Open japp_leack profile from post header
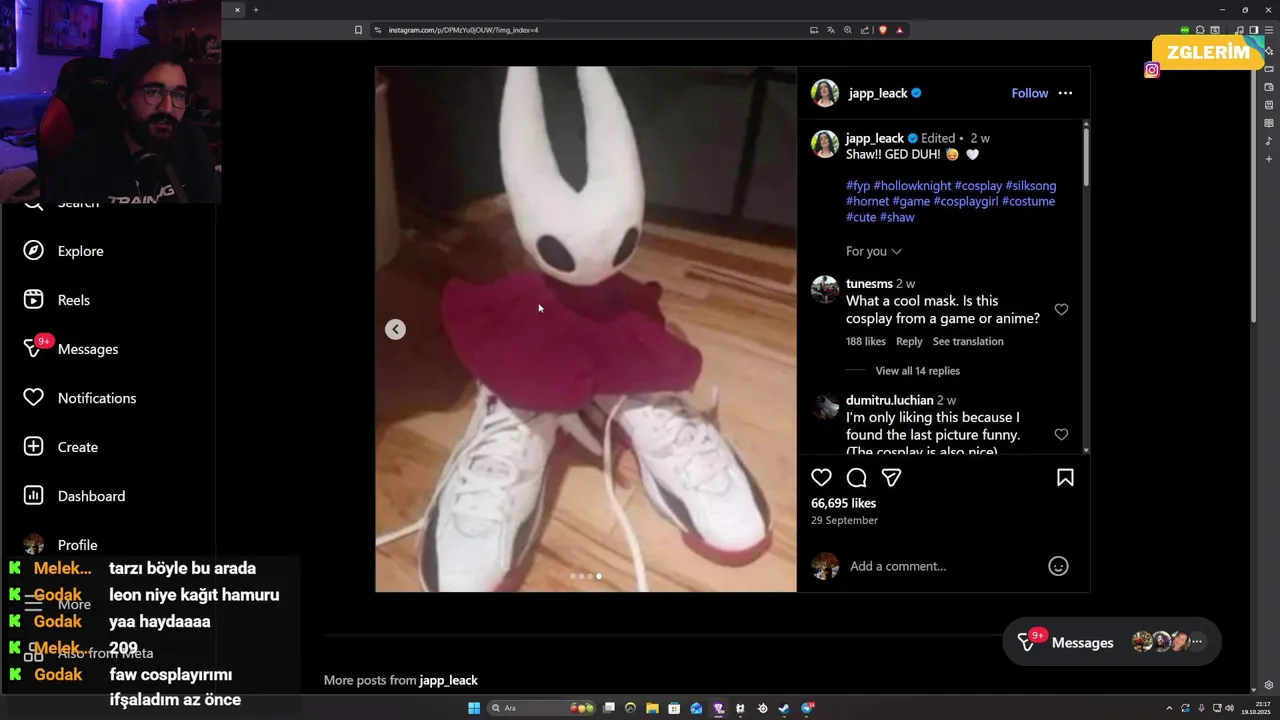Image resolution: width=1280 pixels, height=720 pixels. pos(878,93)
